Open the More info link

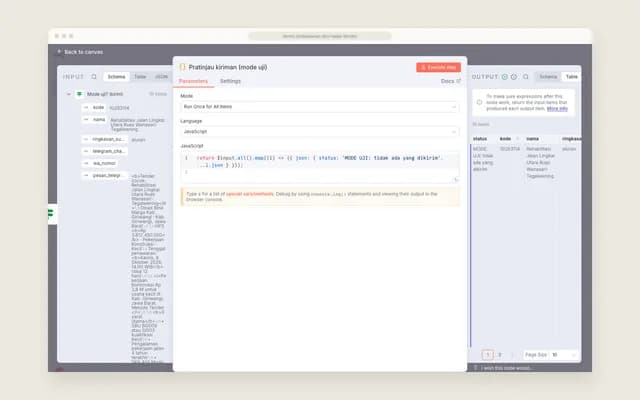coord(557,109)
